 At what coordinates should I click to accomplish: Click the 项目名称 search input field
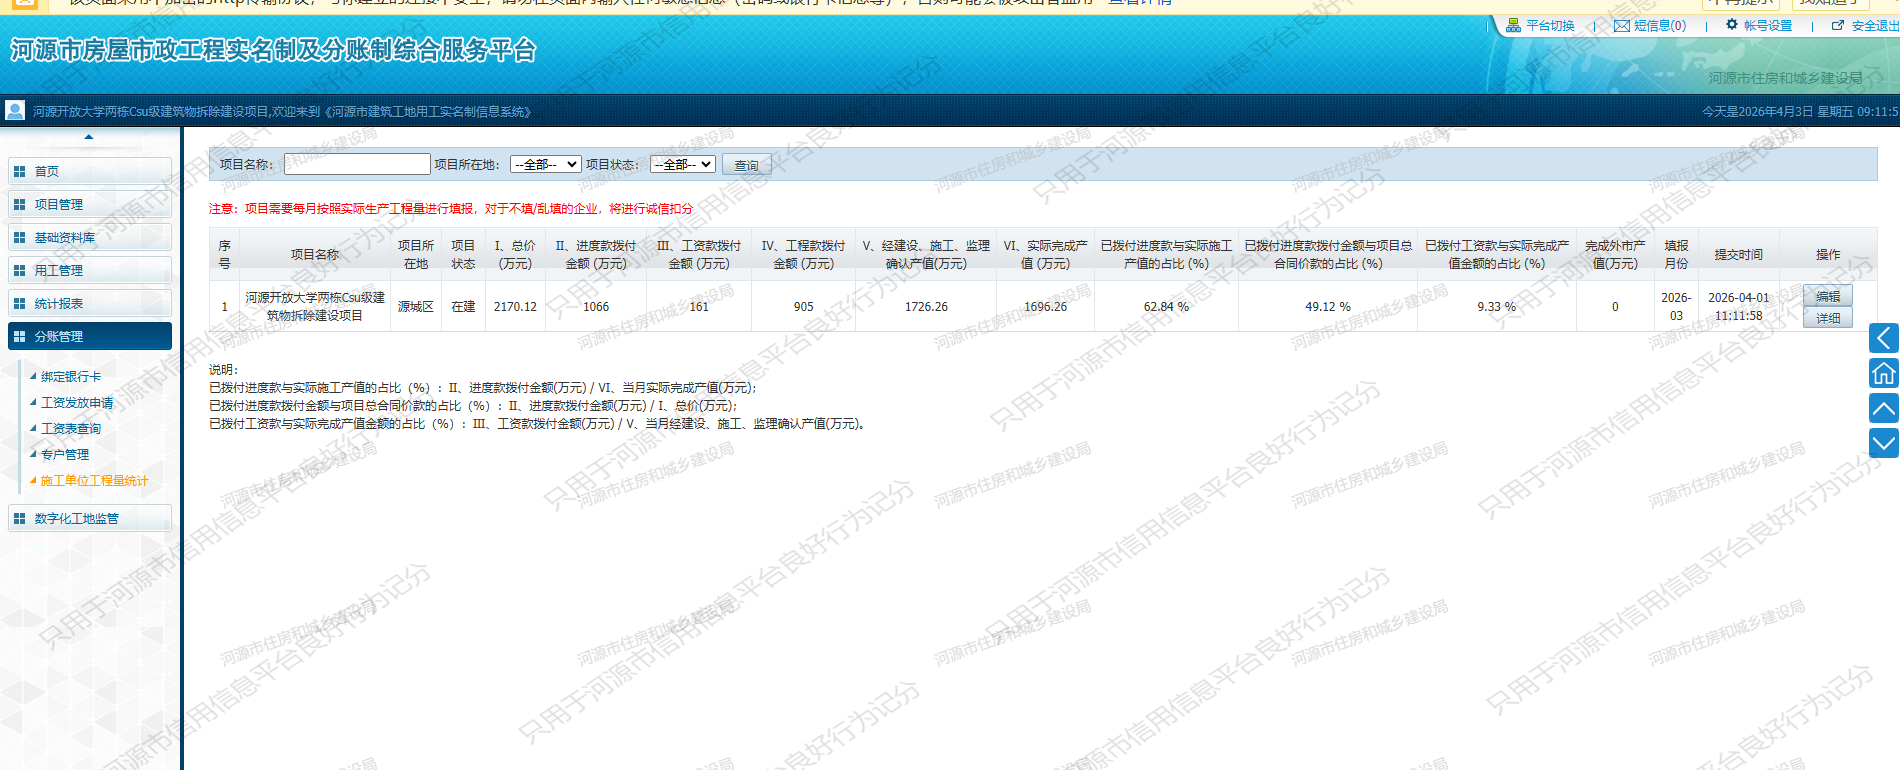pyautogui.click(x=357, y=164)
